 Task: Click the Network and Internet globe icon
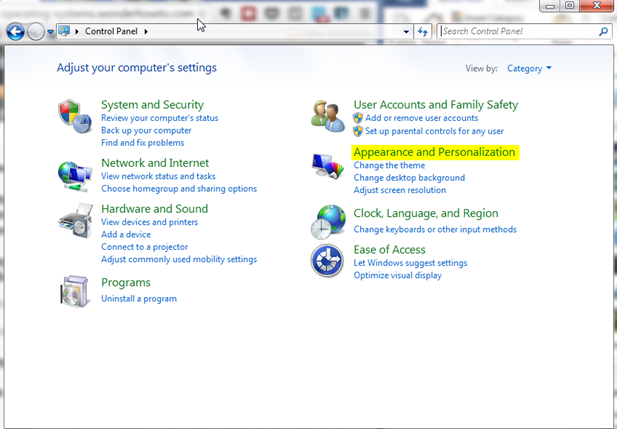[x=75, y=176]
